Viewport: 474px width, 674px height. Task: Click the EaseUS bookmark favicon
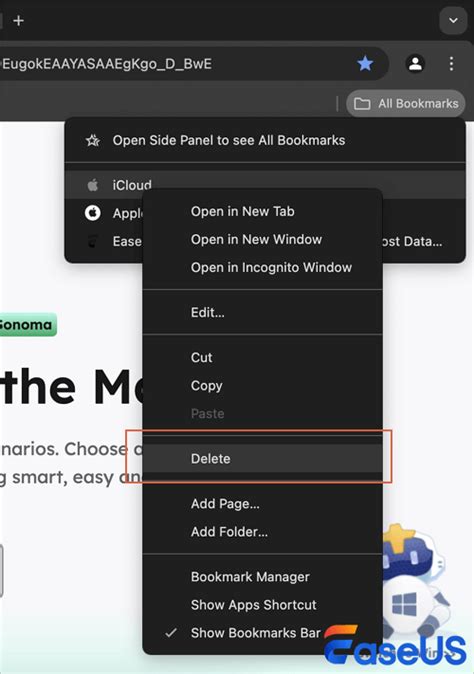[x=92, y=241]
